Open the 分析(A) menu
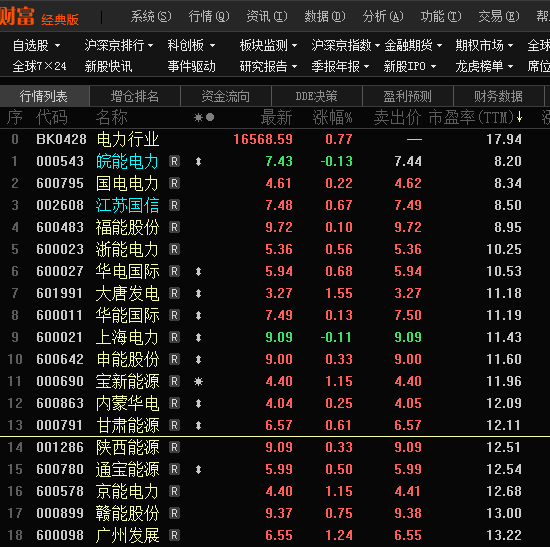This screenshot has height=547, width=550. (x=383, y=16)
